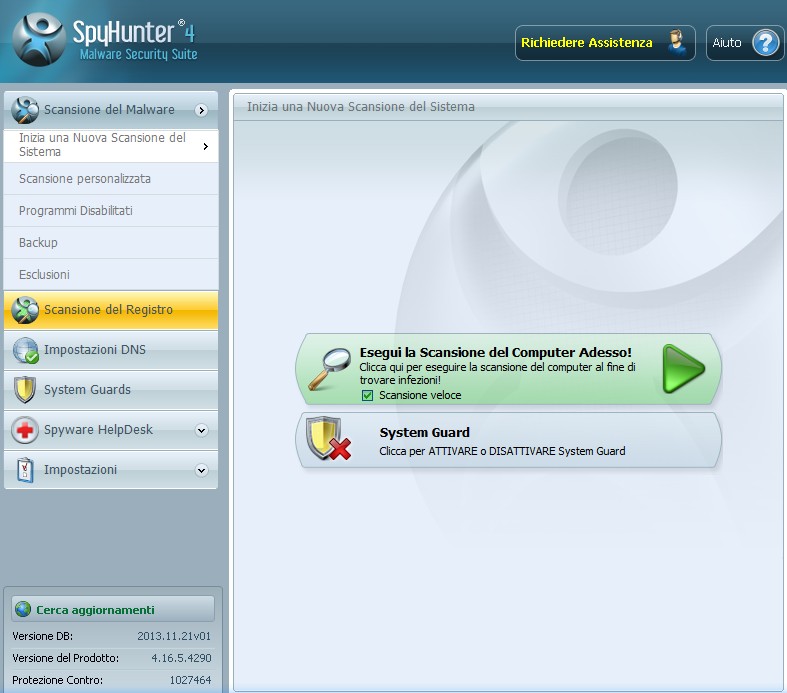787x693 pixels.
Task: Click the blue question mark help icon
Action: 765,43
